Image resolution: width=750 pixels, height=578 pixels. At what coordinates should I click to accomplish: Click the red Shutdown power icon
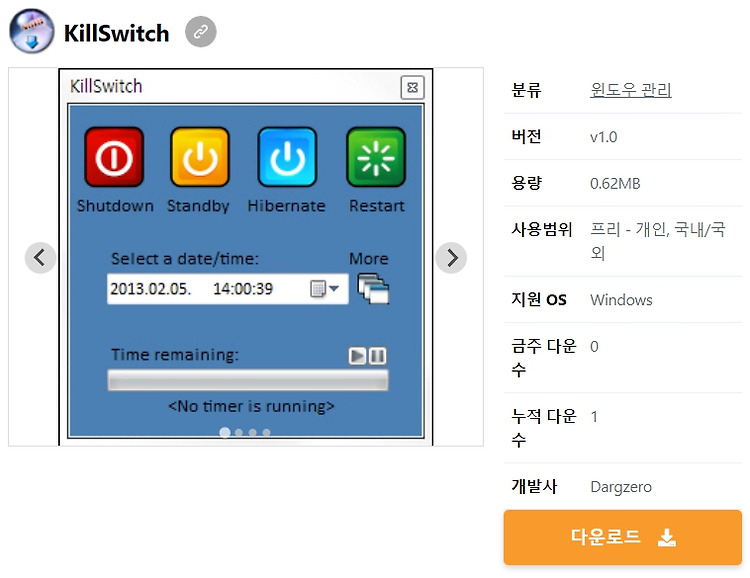[x=114, y=157]
